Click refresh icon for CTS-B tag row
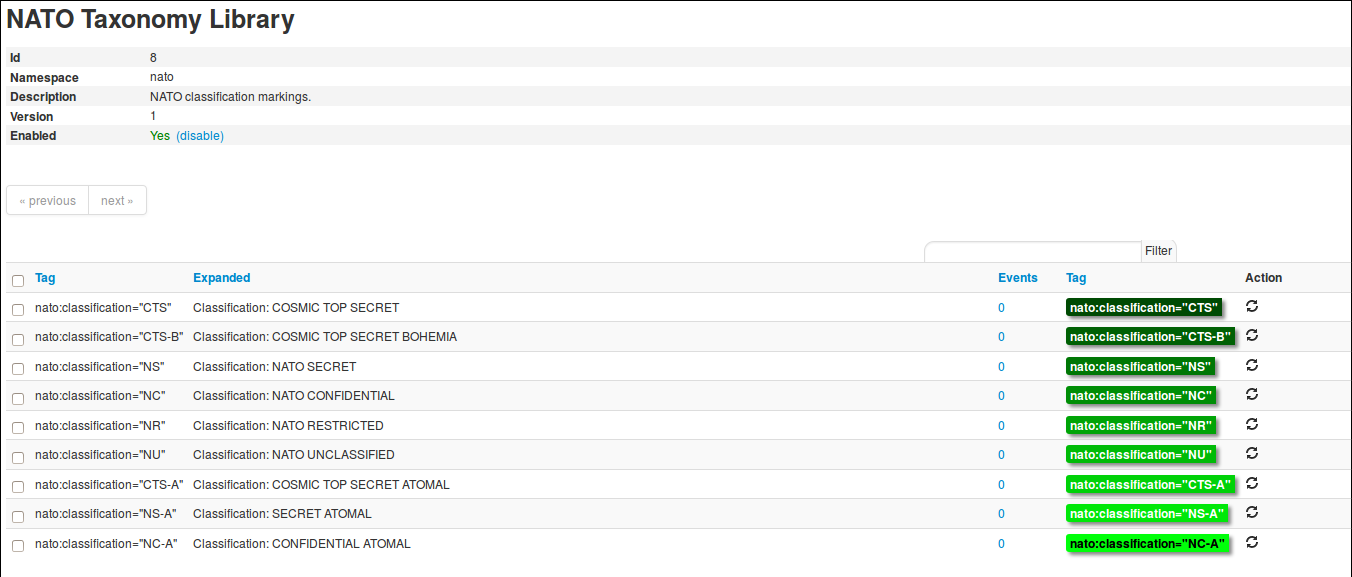 1251,335
